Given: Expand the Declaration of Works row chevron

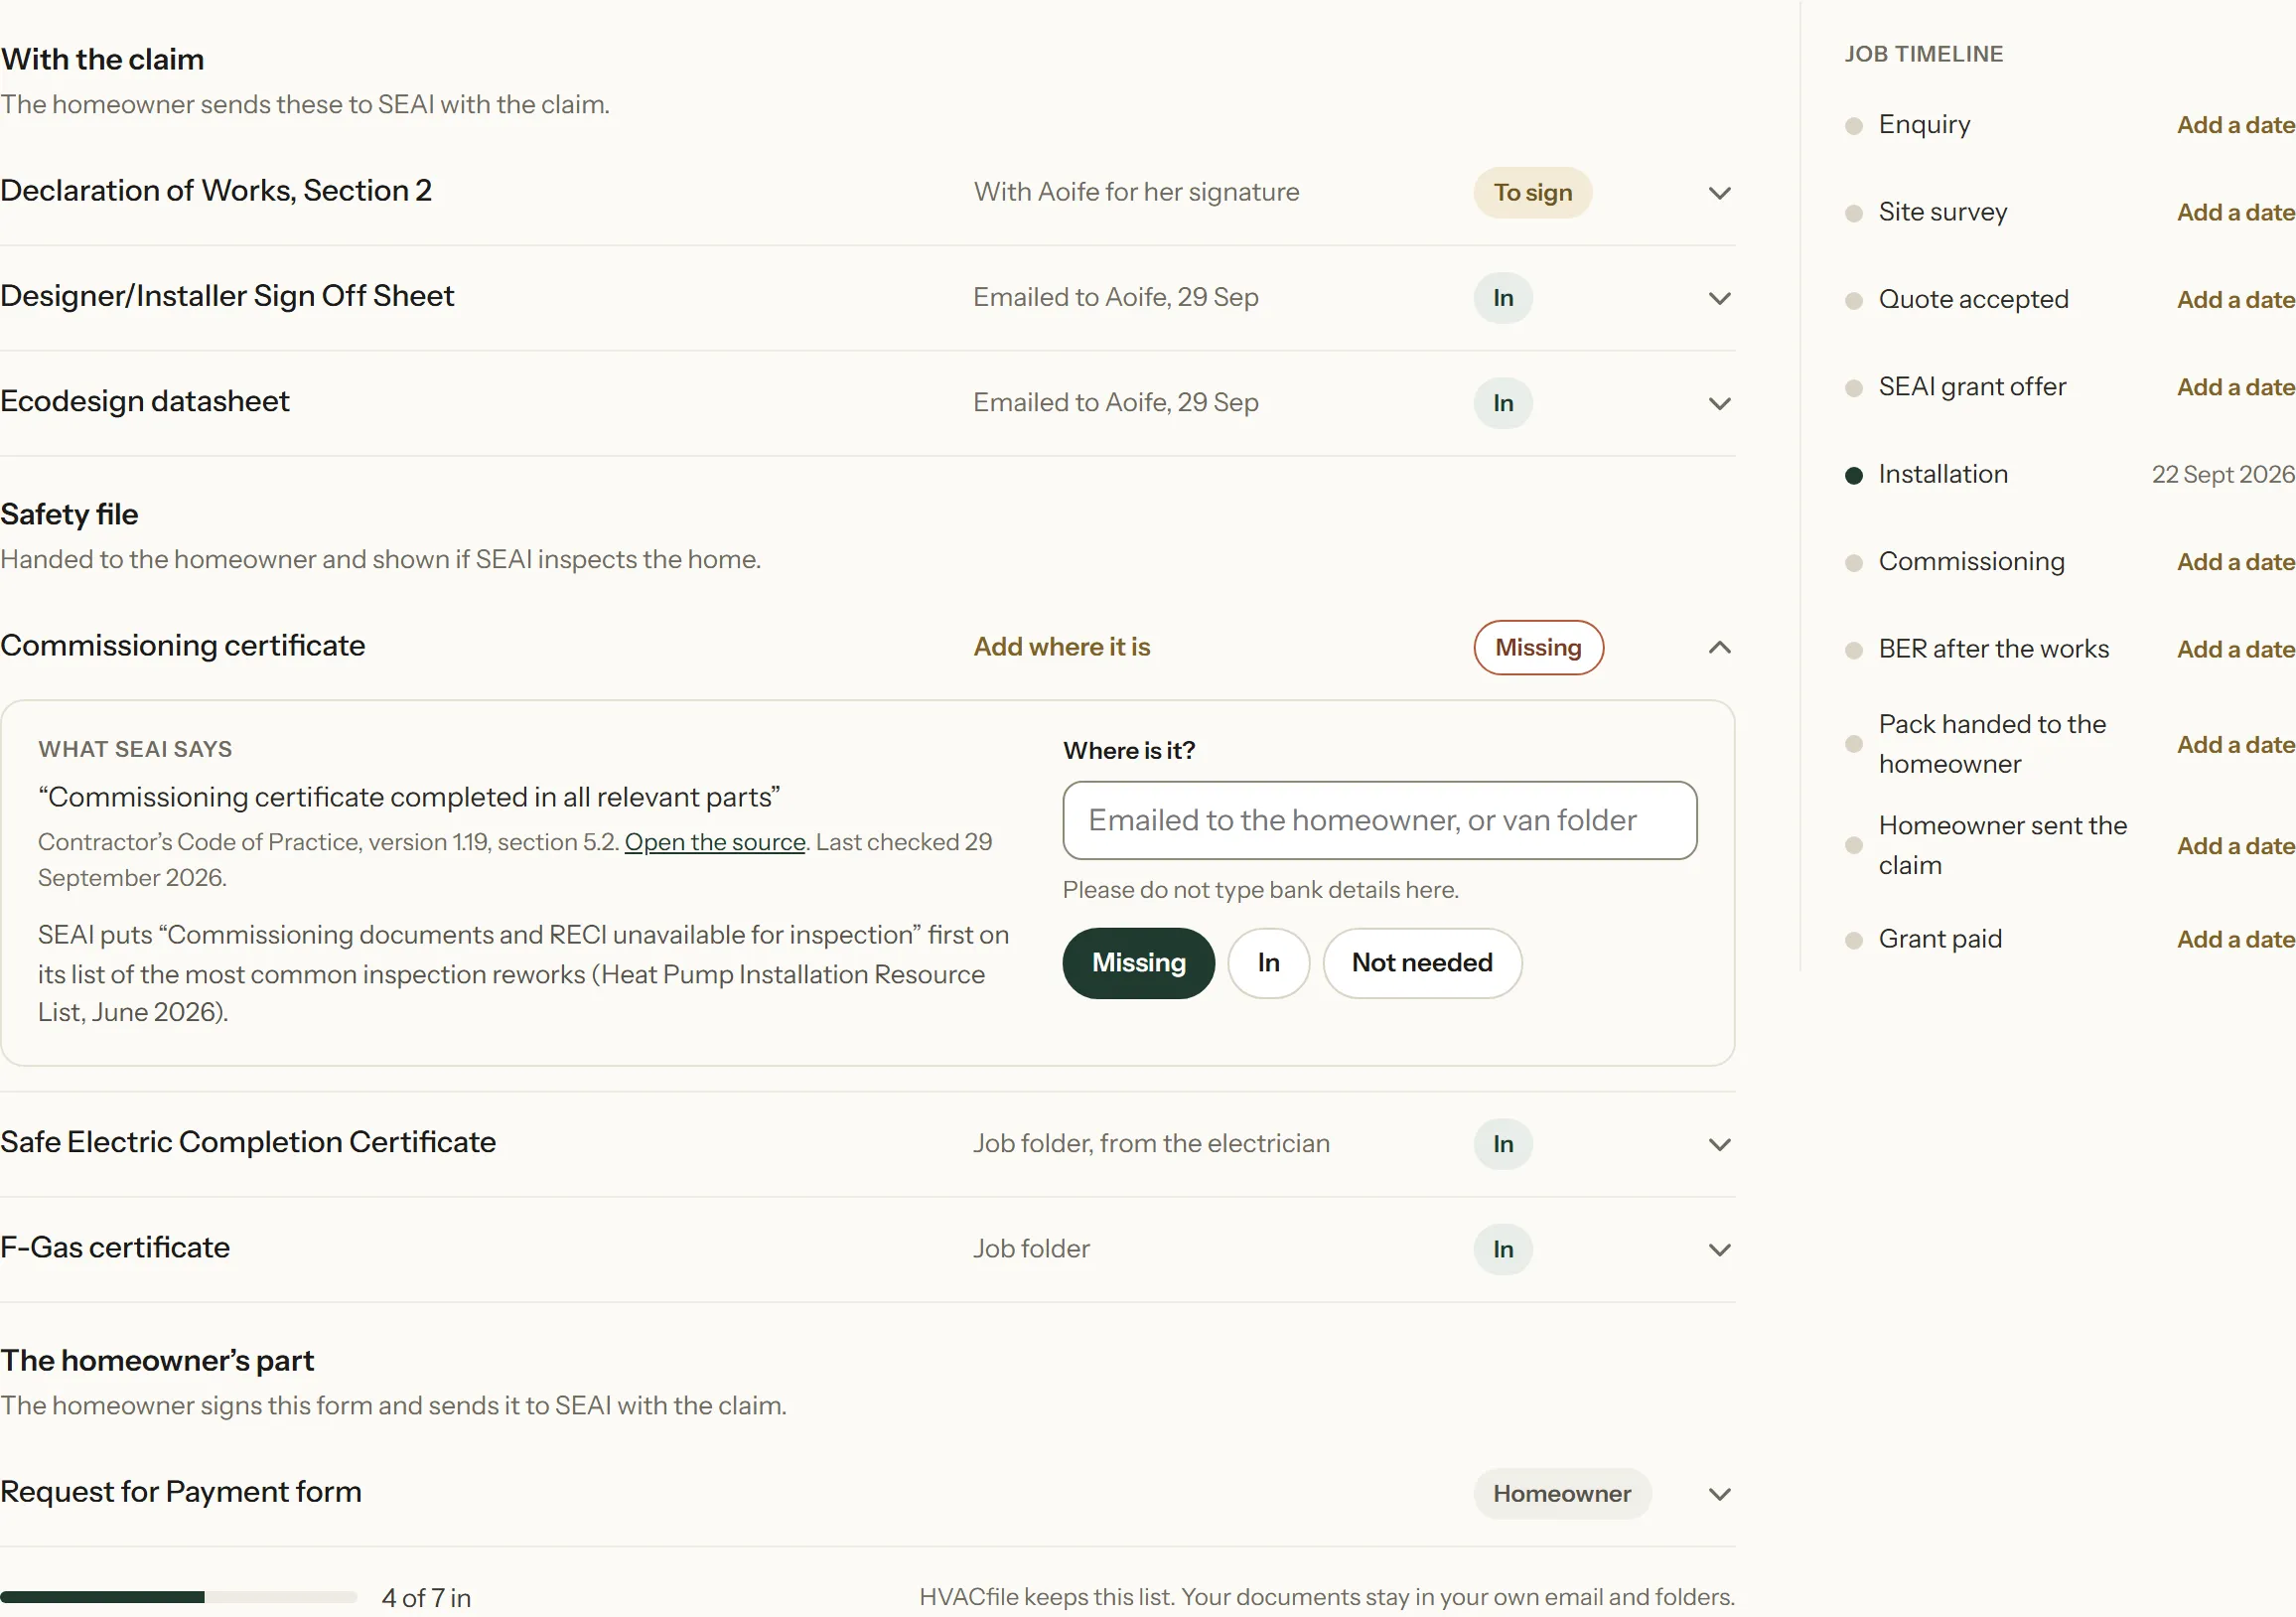Looking at the screenshot, I should tap(1719, 193).
